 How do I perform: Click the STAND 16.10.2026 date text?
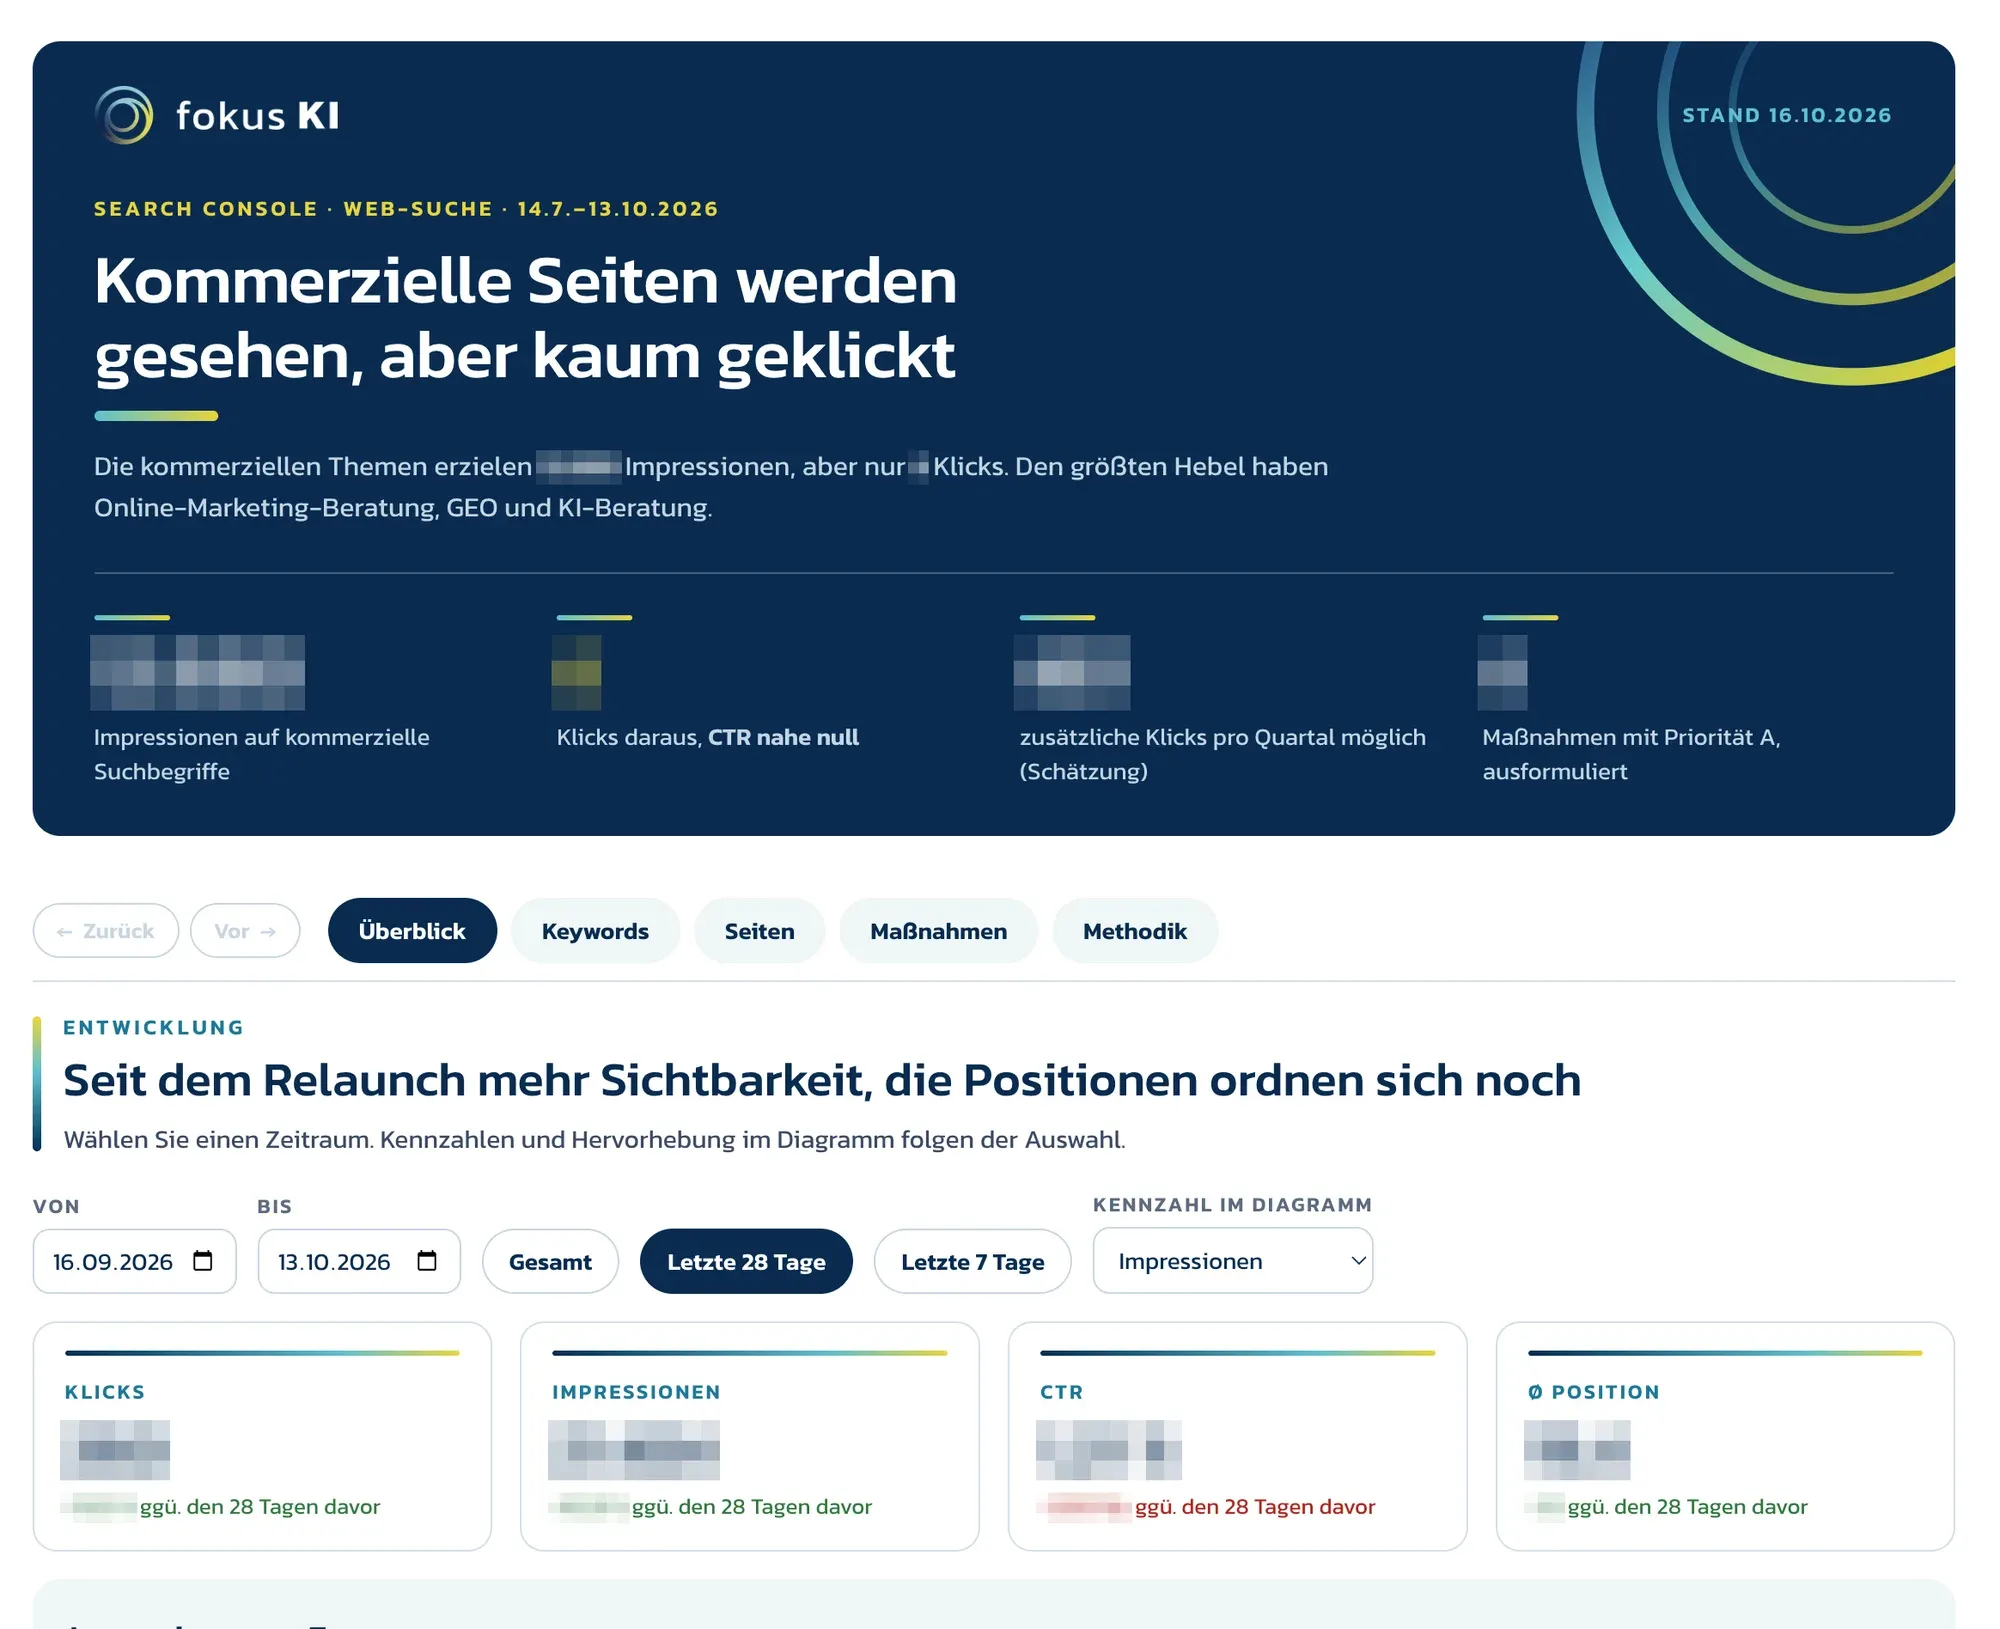click(x=1787, y=115)
